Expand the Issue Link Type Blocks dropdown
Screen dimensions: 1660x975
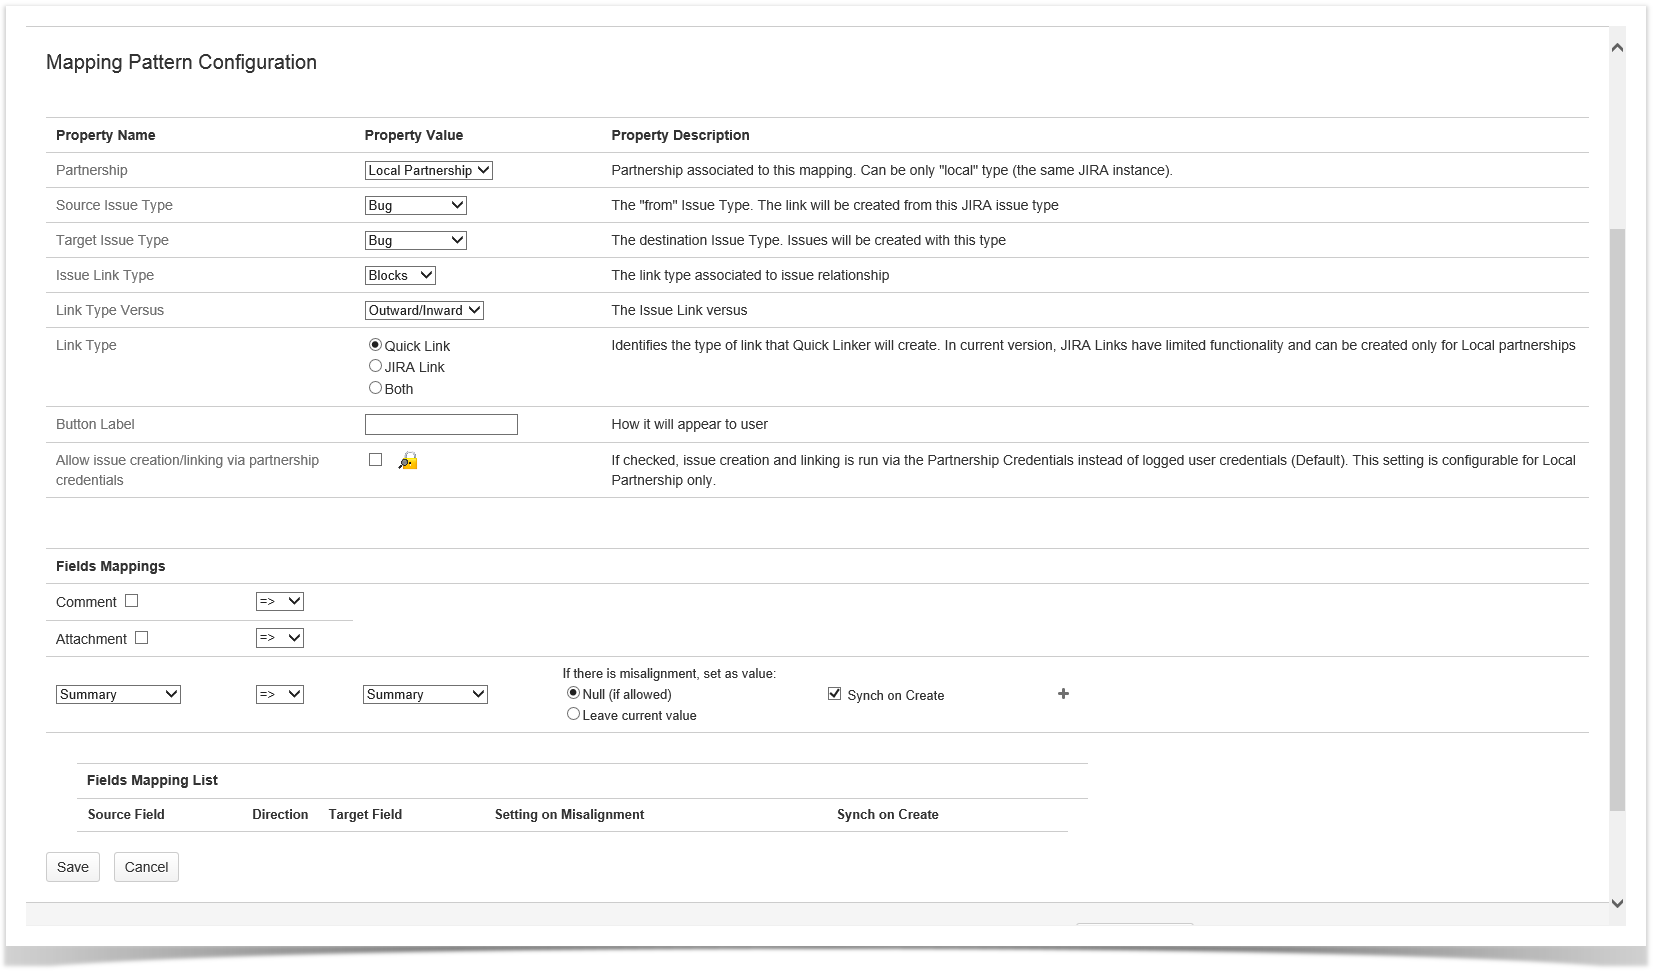(x=400, y=275)
